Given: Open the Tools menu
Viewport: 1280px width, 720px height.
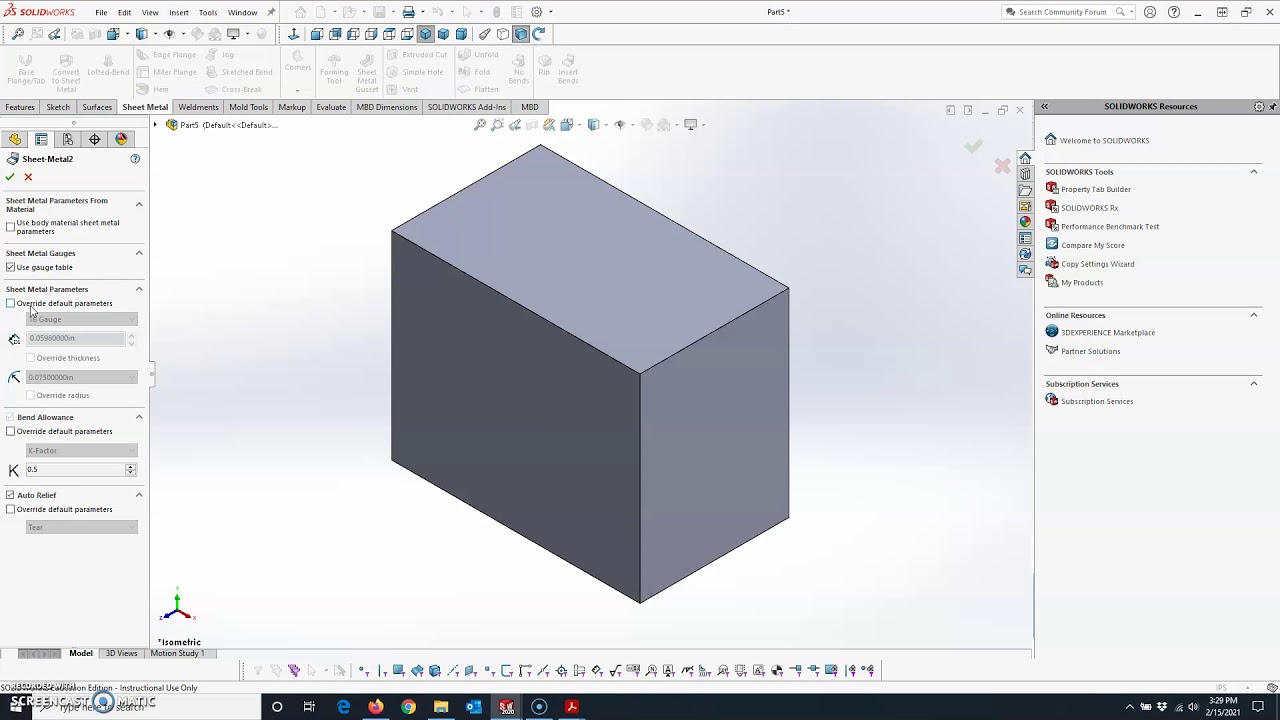Looking at the screenshot, I should point(208,12).
